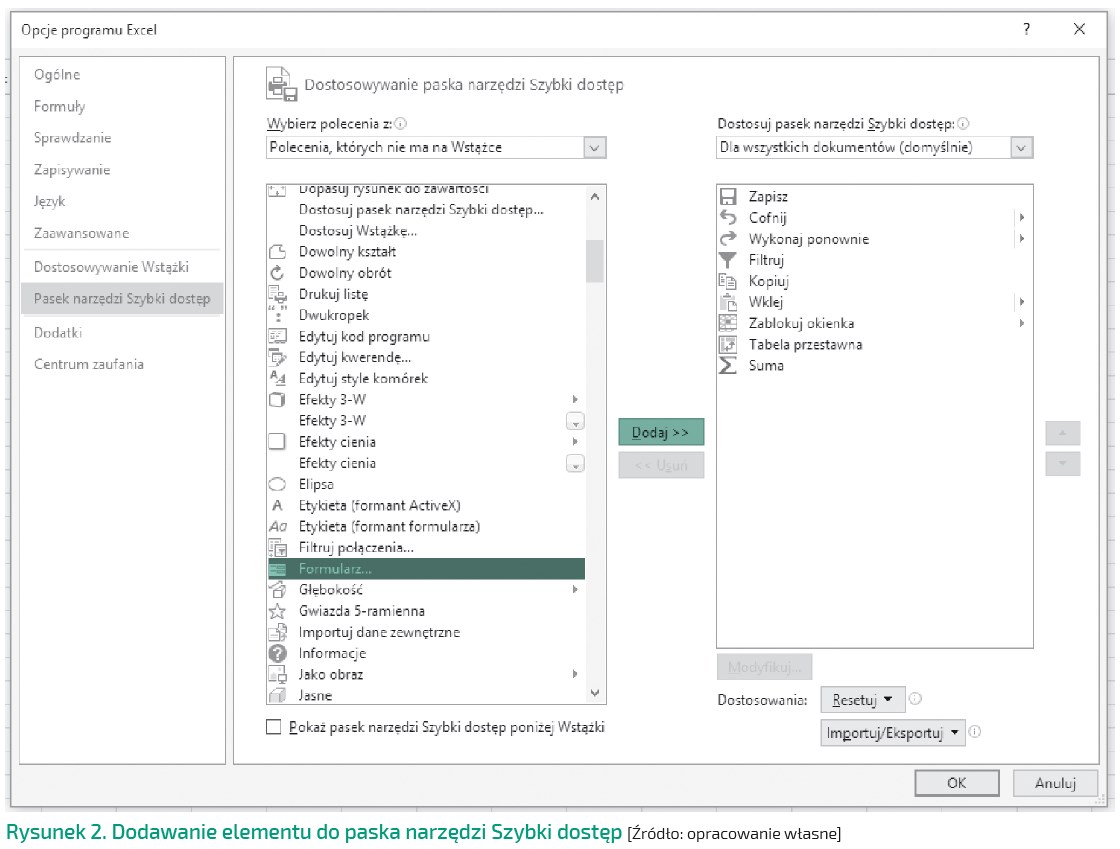Click the Filtruj połączenia icon

click(x=277, y=548)
